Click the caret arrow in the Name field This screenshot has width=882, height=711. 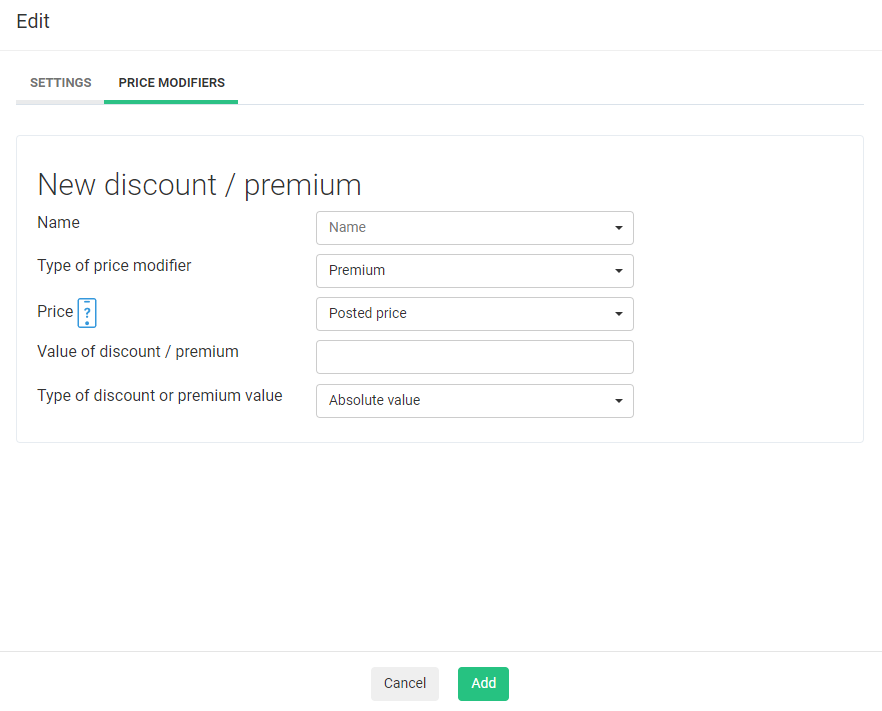pos(619,228)
